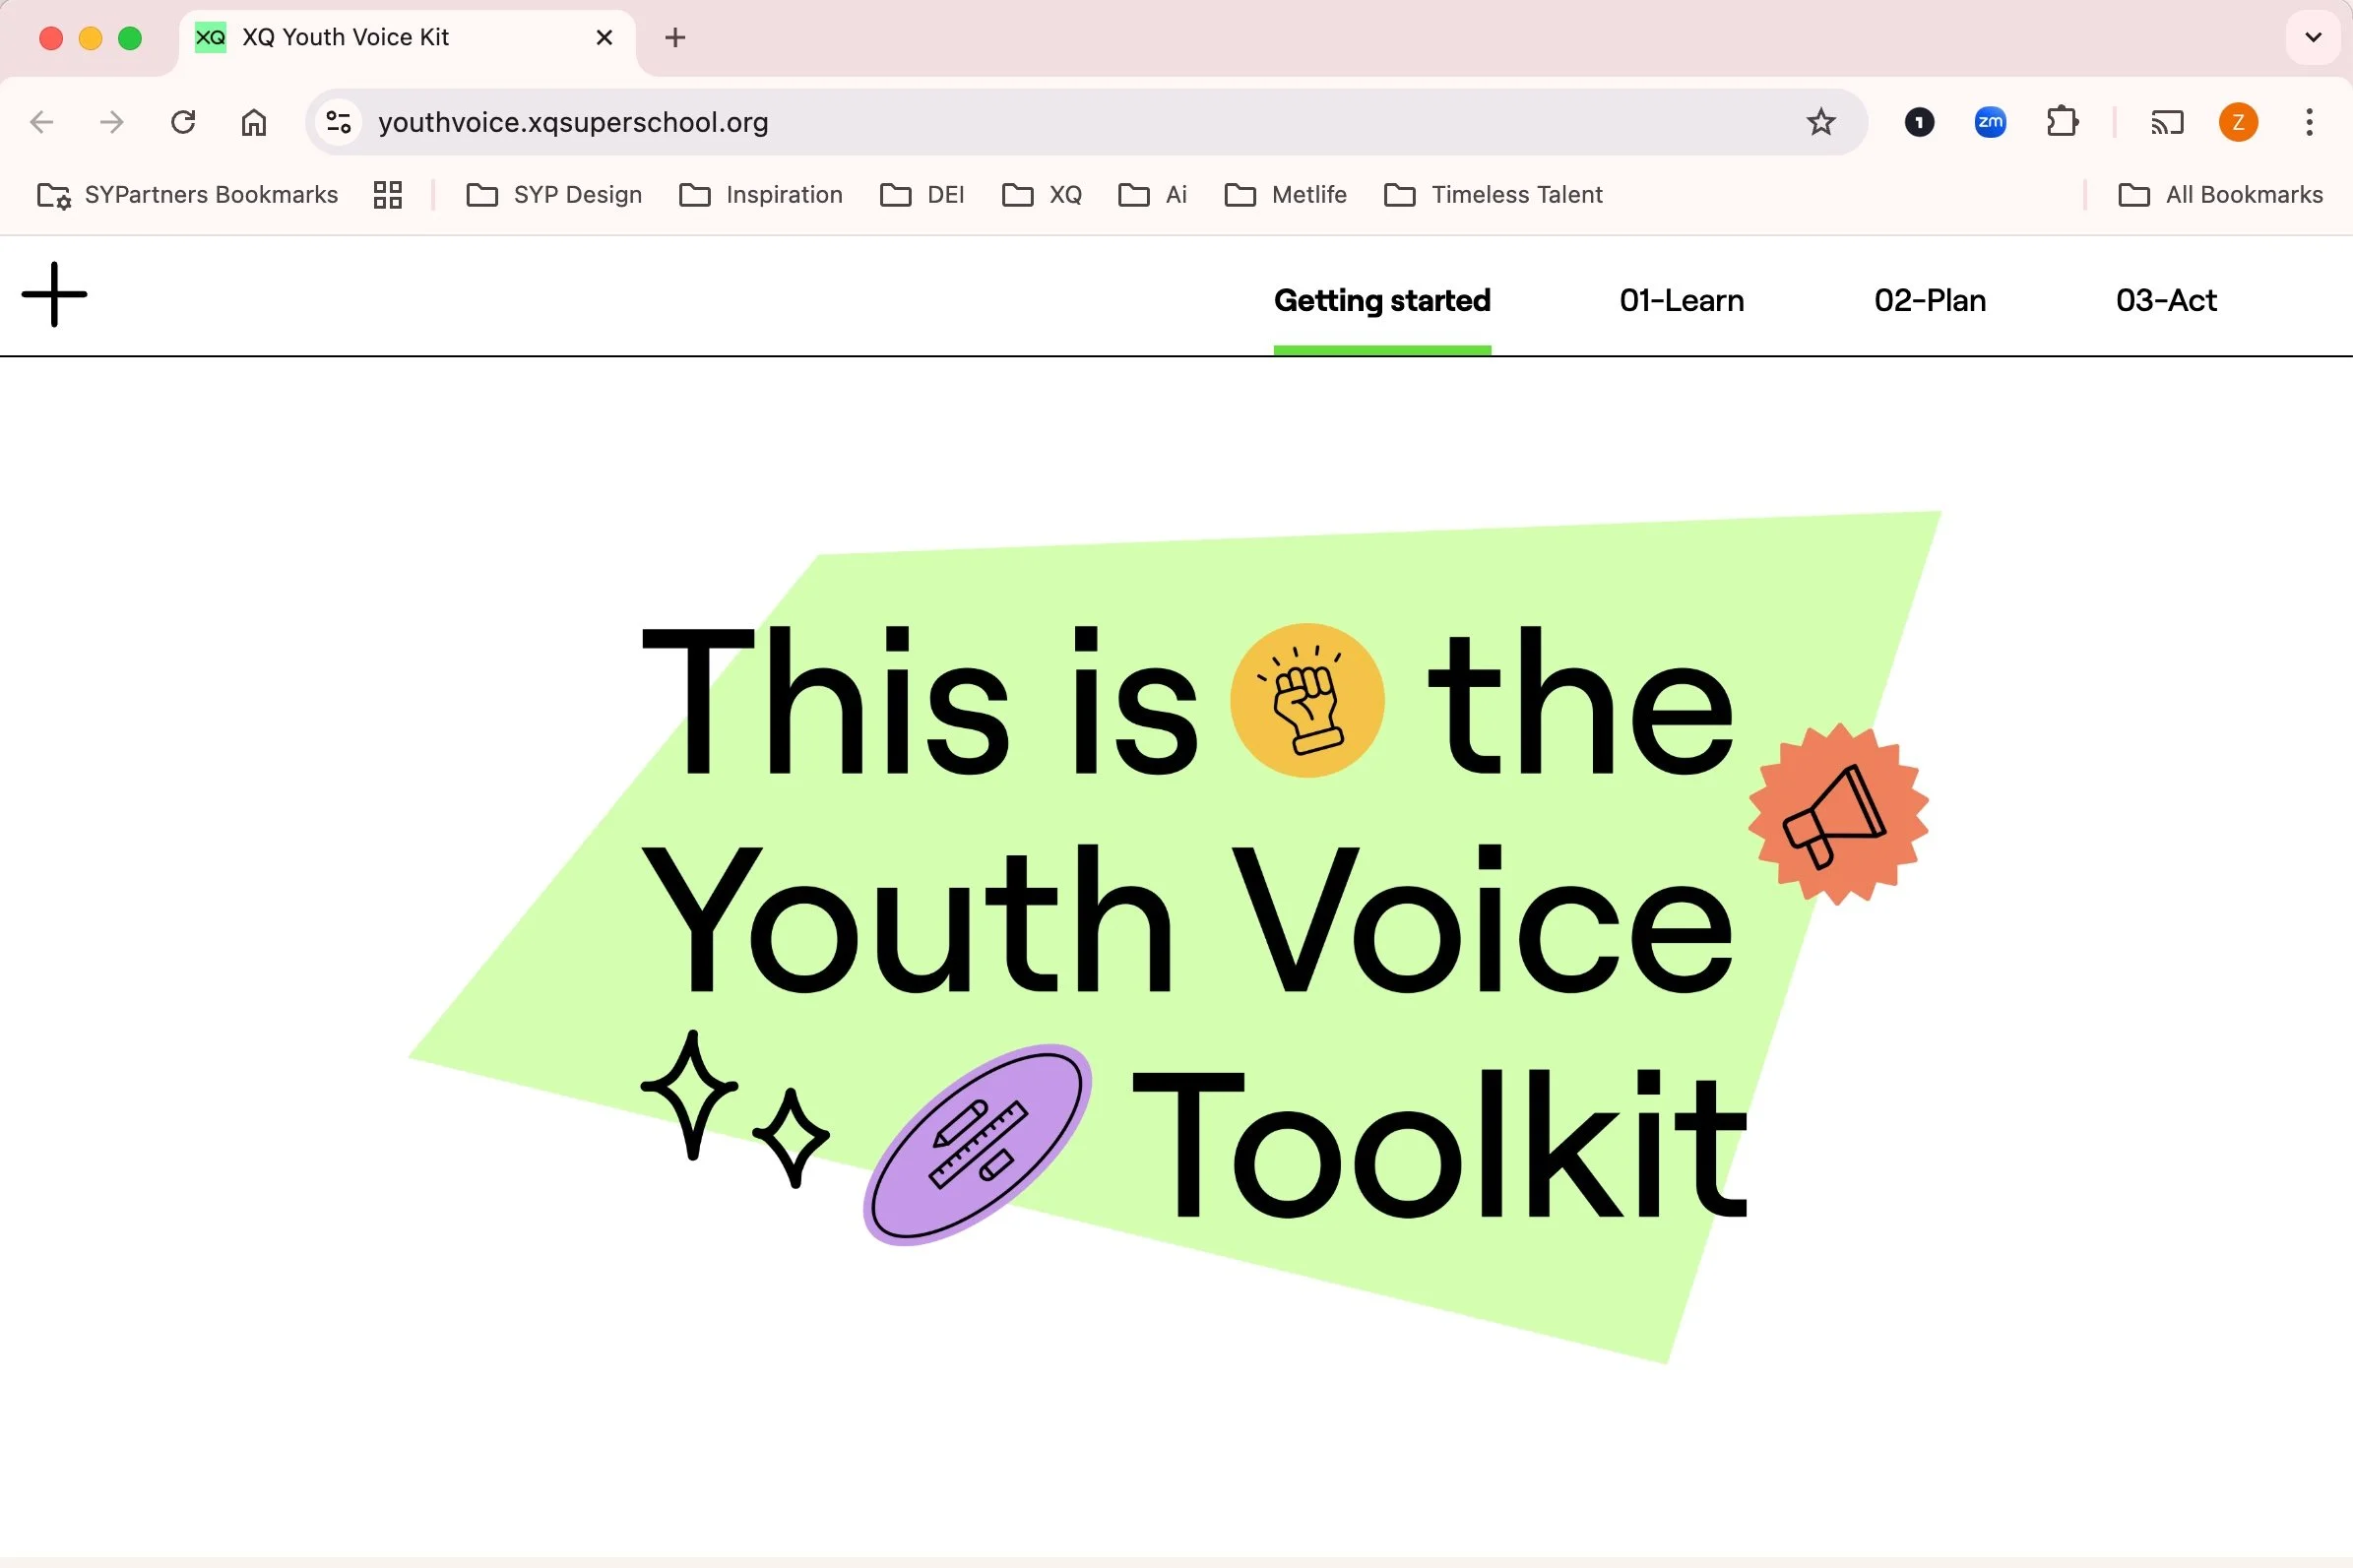The height and width of the screenshot is (1568, 2353).
Task: Open the plus menu icon on page
Action: click(x=55, y=295)
